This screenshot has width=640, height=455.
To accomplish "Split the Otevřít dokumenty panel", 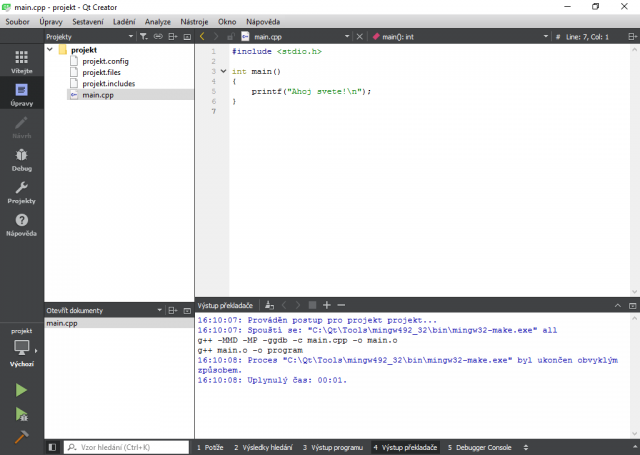I will [x=173, y=311].
